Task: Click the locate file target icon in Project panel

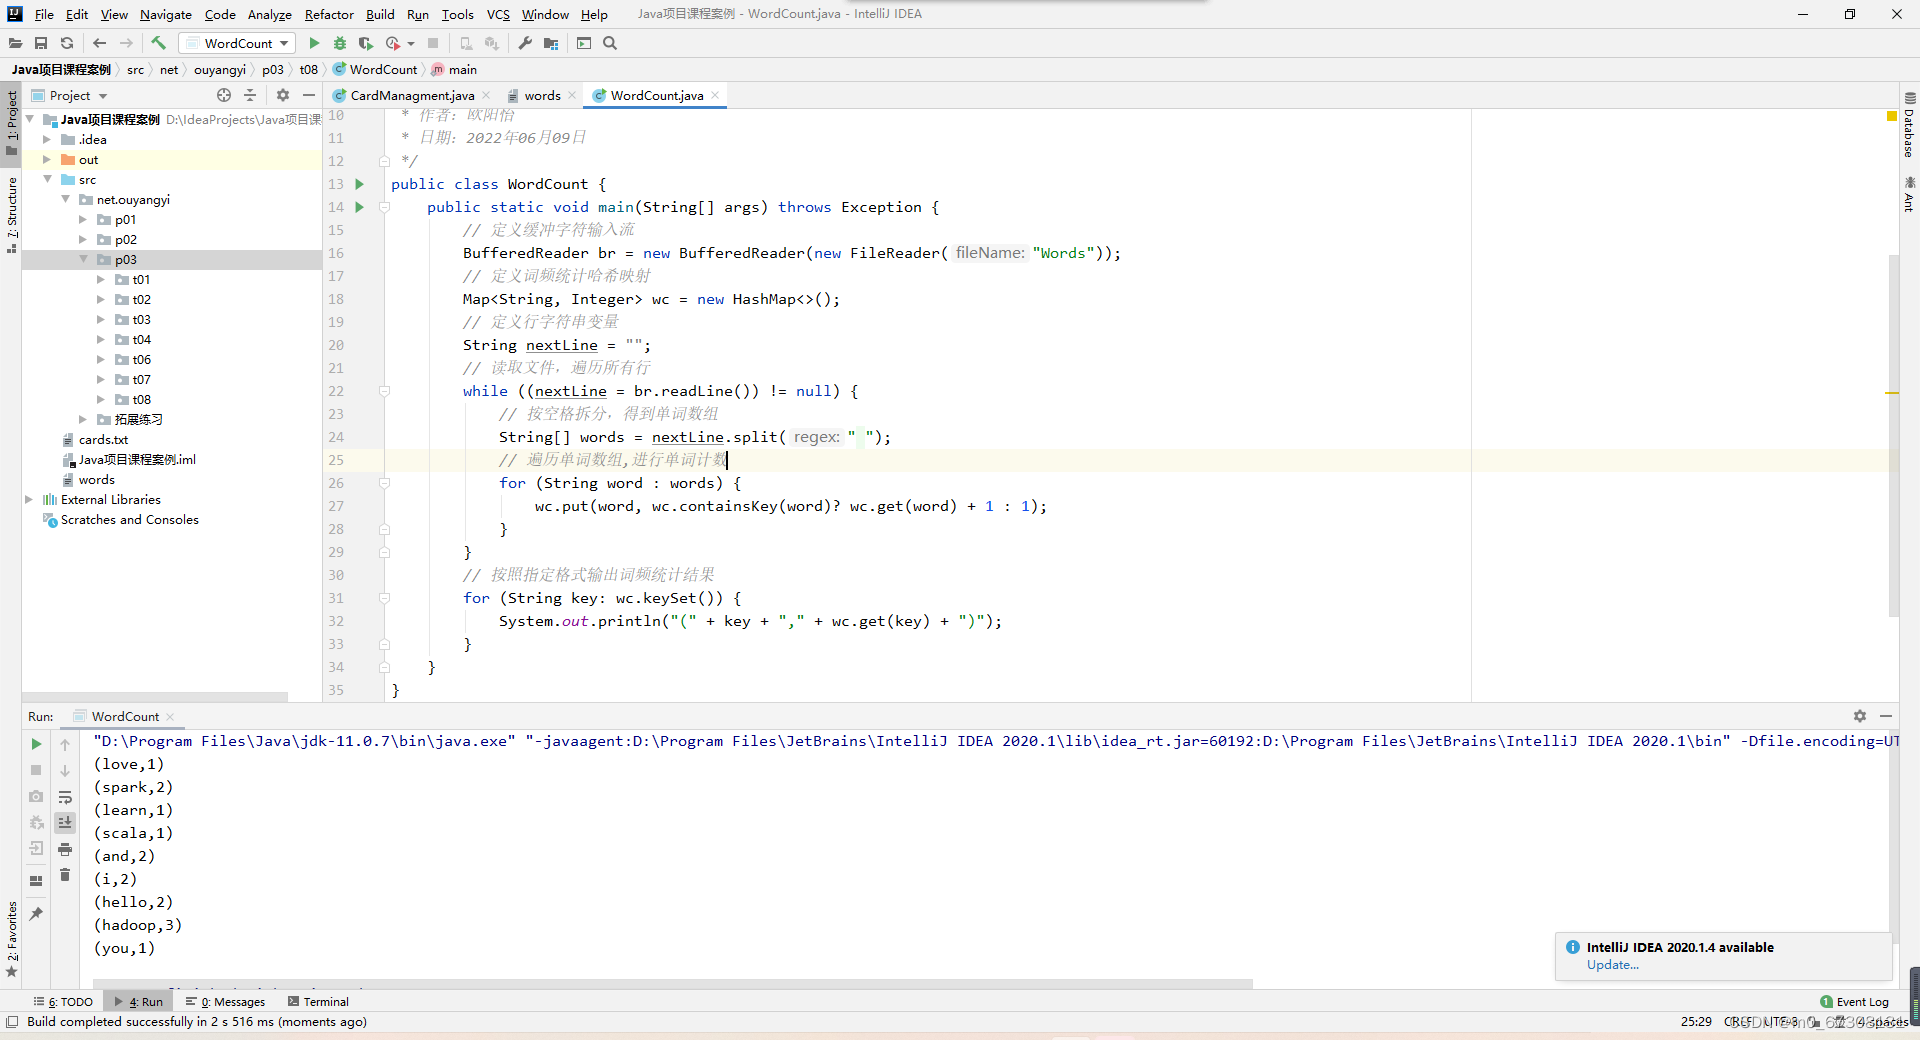Action: 224,95
